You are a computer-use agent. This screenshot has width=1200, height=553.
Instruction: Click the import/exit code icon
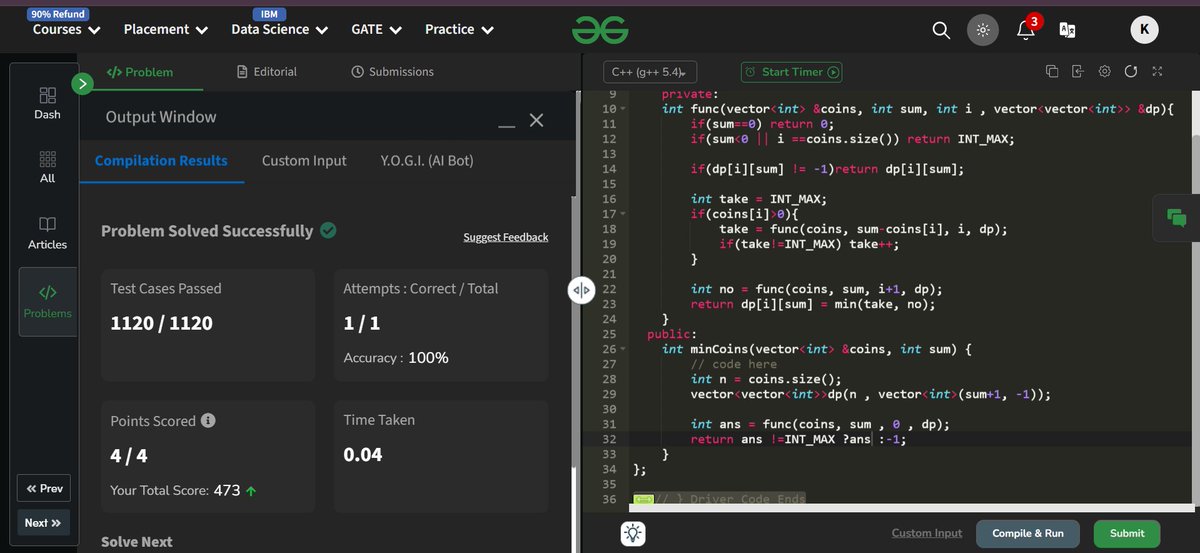[1077, 71]
